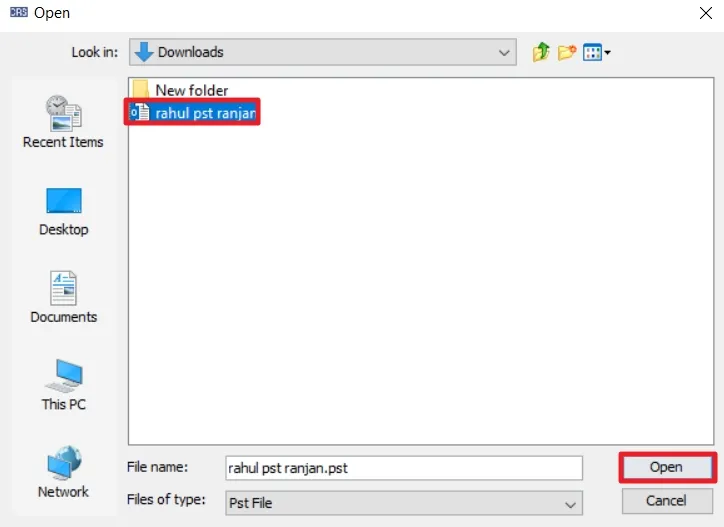Select This PC in sidebar

pos(63,385)
